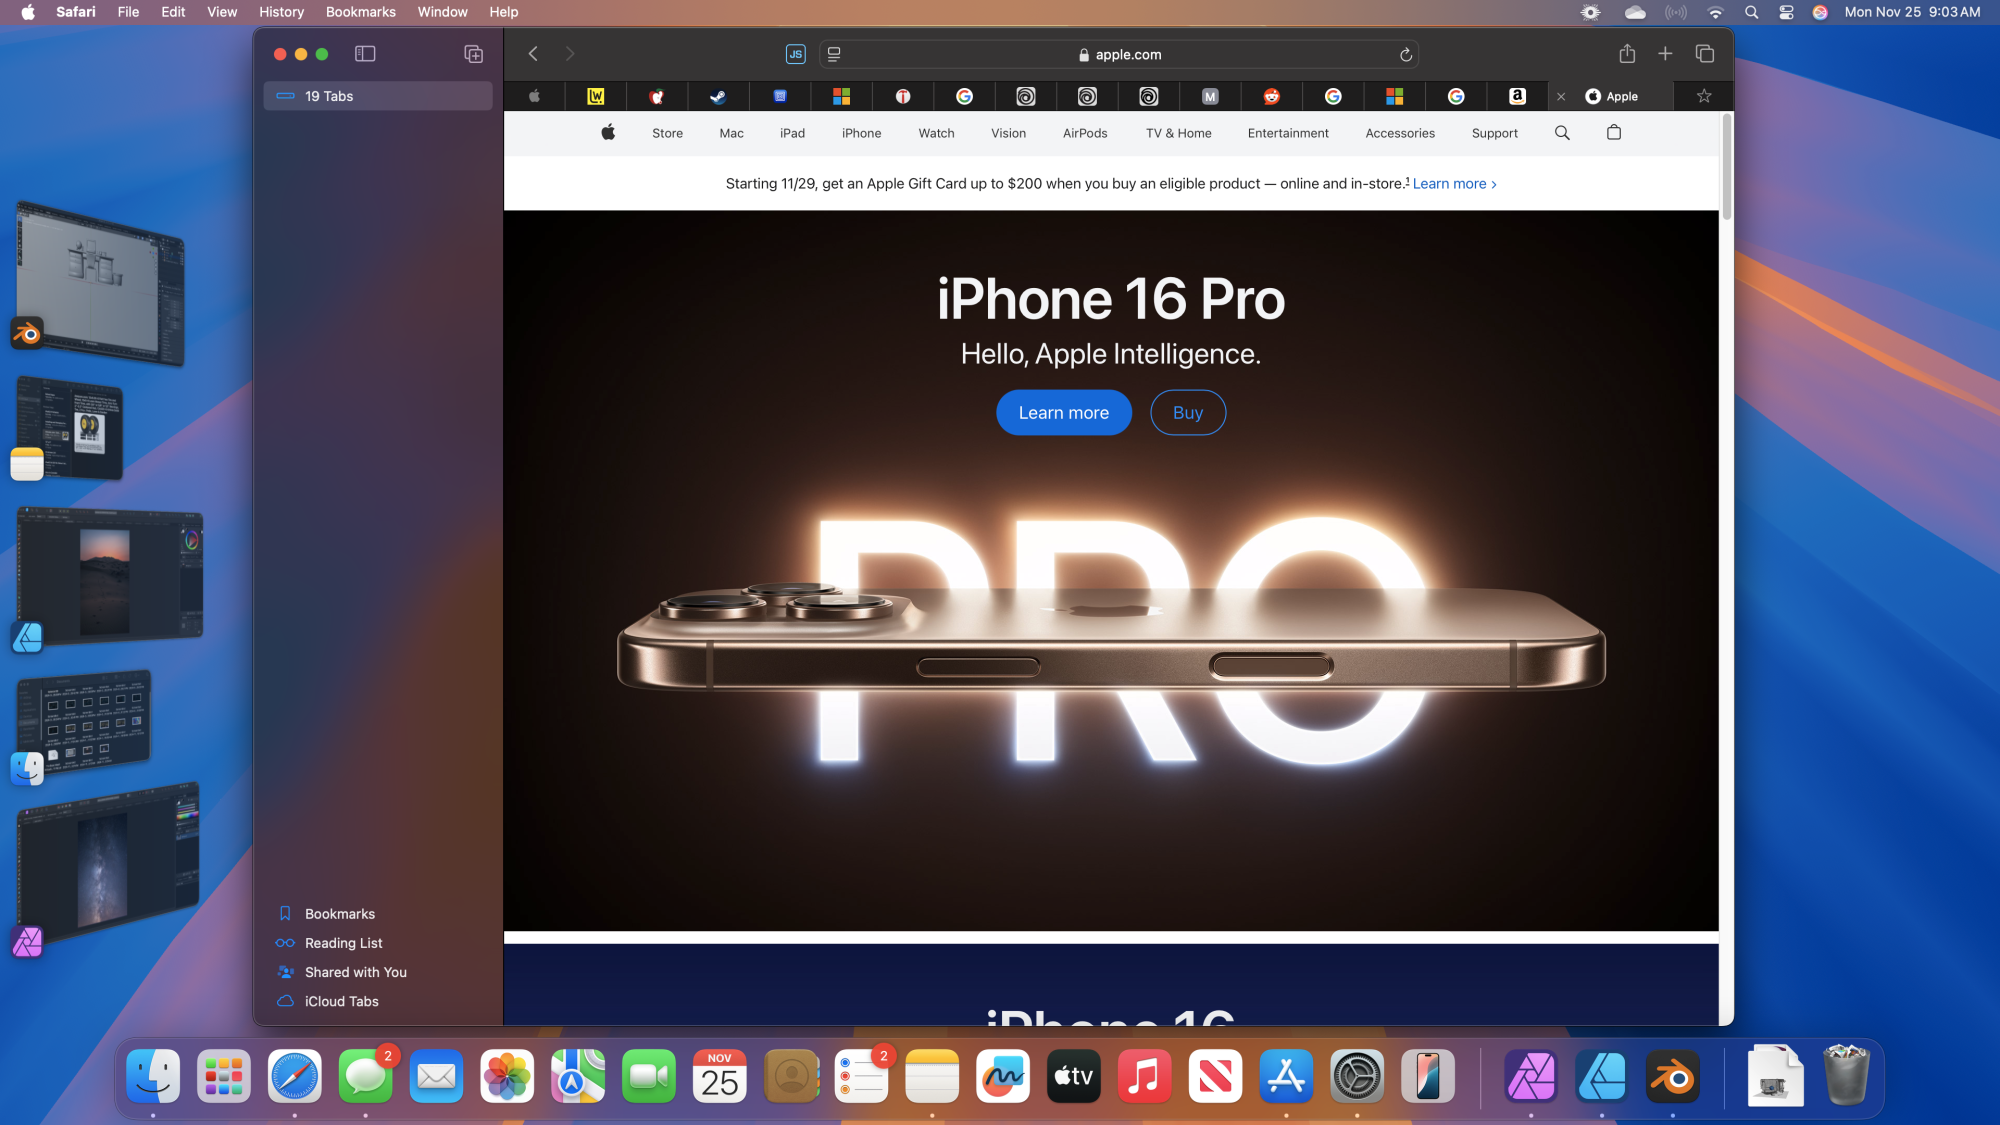This screenshot has width=2000, height=1125.
Task: Follow the gift card Learn more link
Action: pyautogui.click(x=1449, y=183)
